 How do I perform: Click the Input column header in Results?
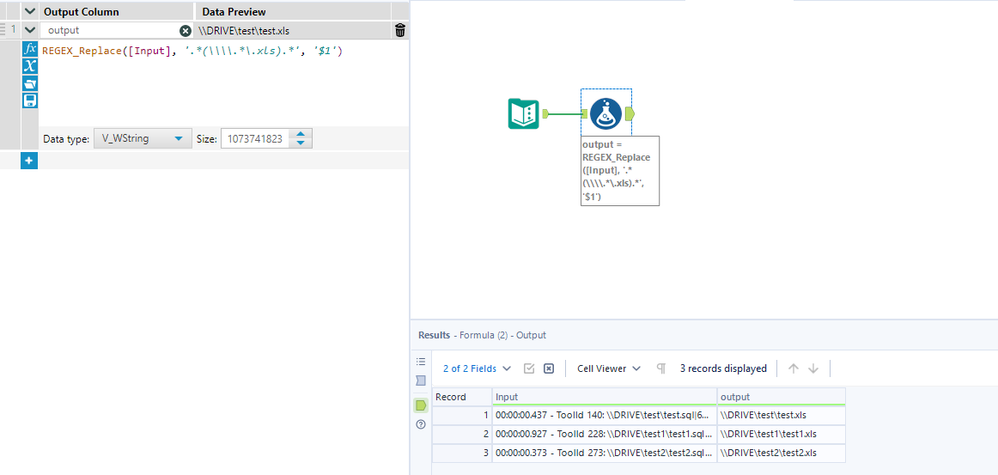tap(605, 397)
